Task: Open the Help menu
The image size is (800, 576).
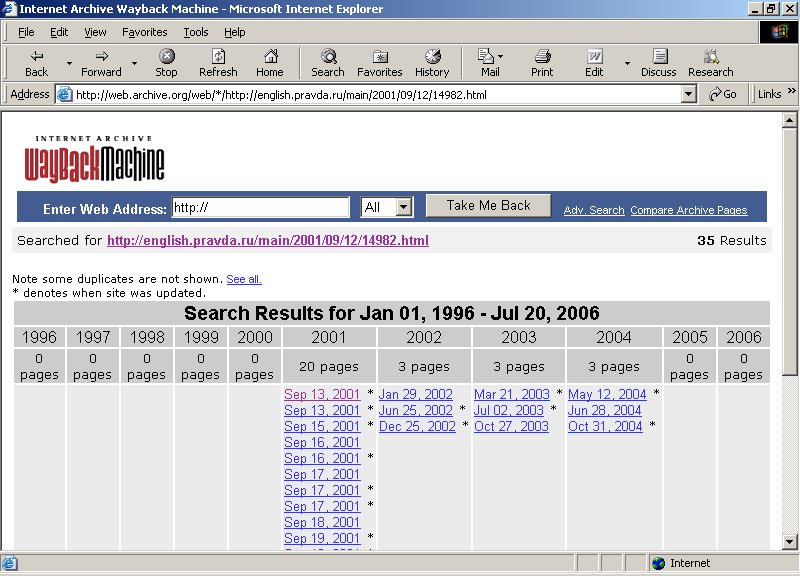Action: 235,33
